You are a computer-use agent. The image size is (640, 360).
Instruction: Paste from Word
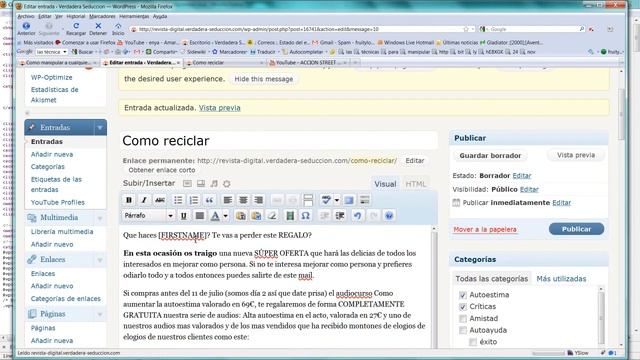coord(256,216)
